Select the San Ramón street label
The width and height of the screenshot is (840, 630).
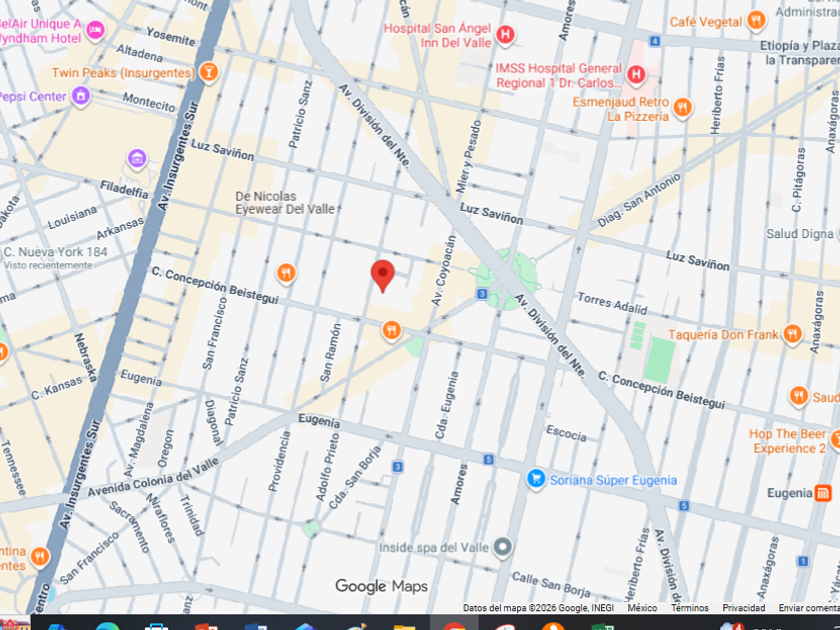(x=330, y=352)
